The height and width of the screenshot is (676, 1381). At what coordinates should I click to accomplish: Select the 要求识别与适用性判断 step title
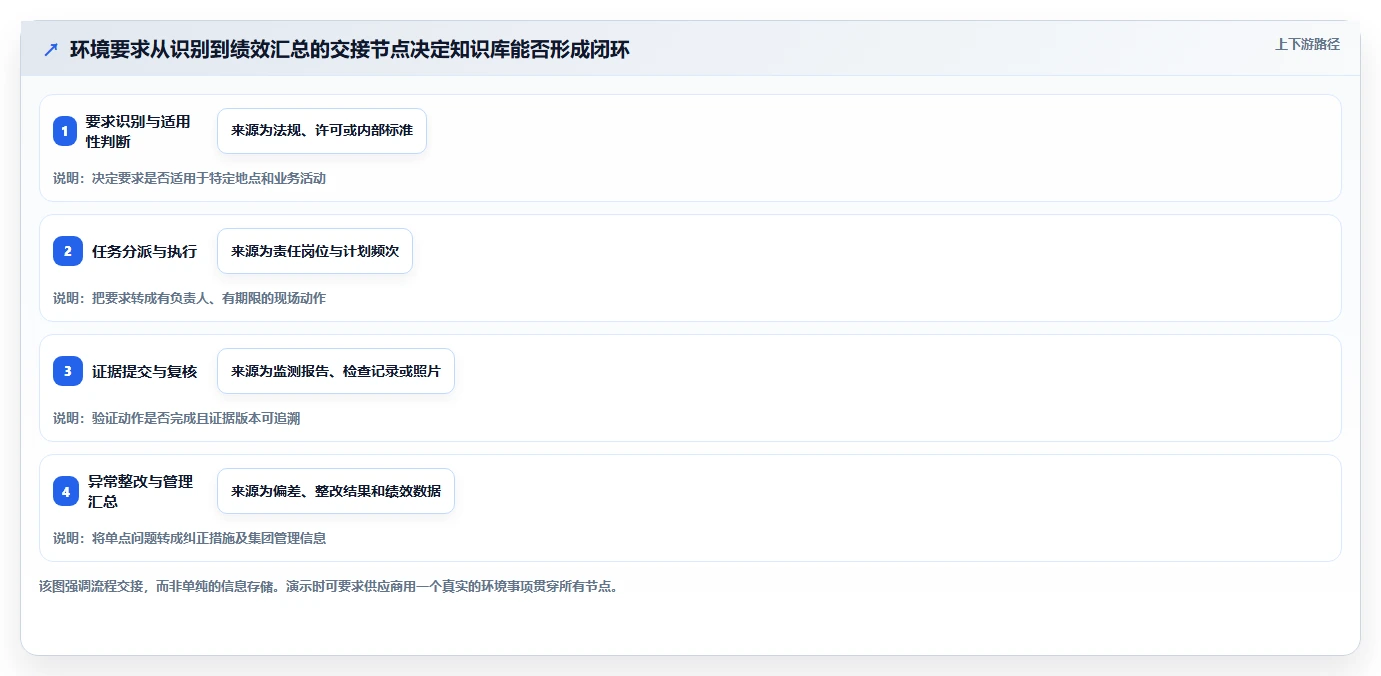(138, 131)
